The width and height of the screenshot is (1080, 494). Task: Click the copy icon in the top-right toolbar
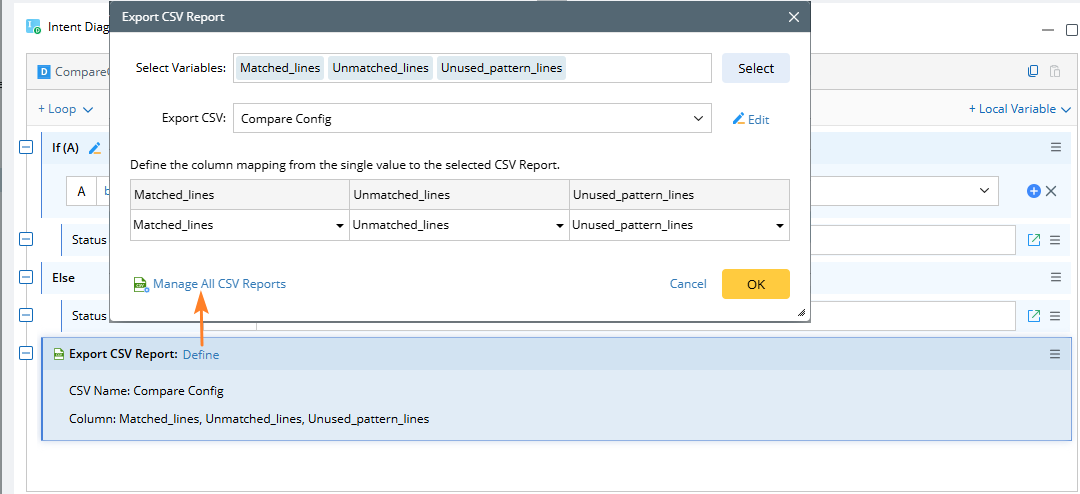tap(1033, 71)
